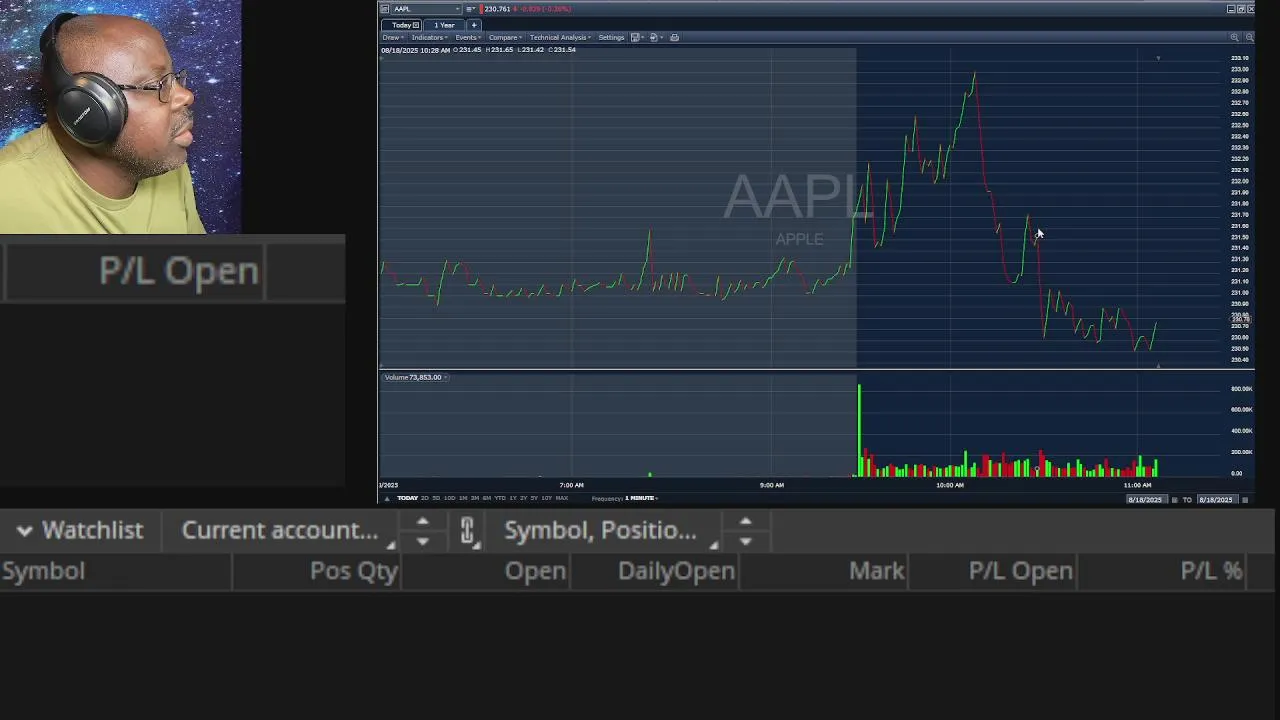
Task: Collapse the Watchlist section
Action: 80,530
